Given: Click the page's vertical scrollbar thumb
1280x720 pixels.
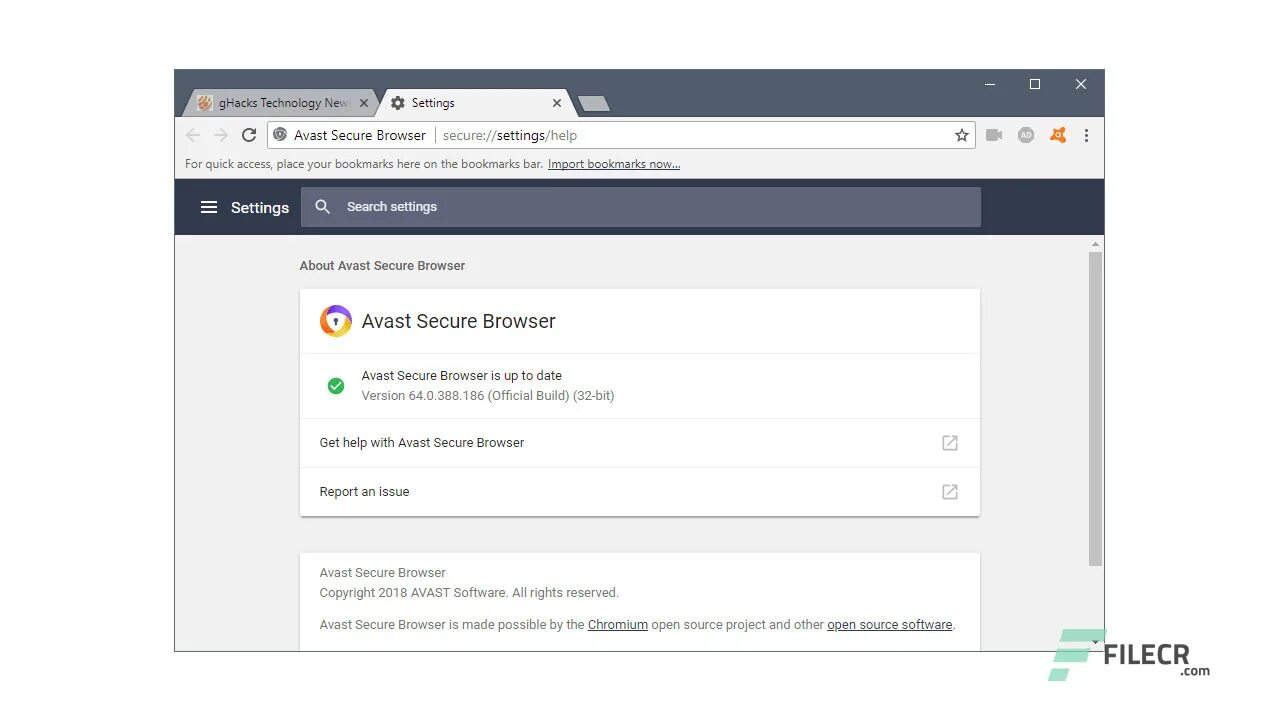Looking at the screenshot, I should click(x=1095, y=408).
